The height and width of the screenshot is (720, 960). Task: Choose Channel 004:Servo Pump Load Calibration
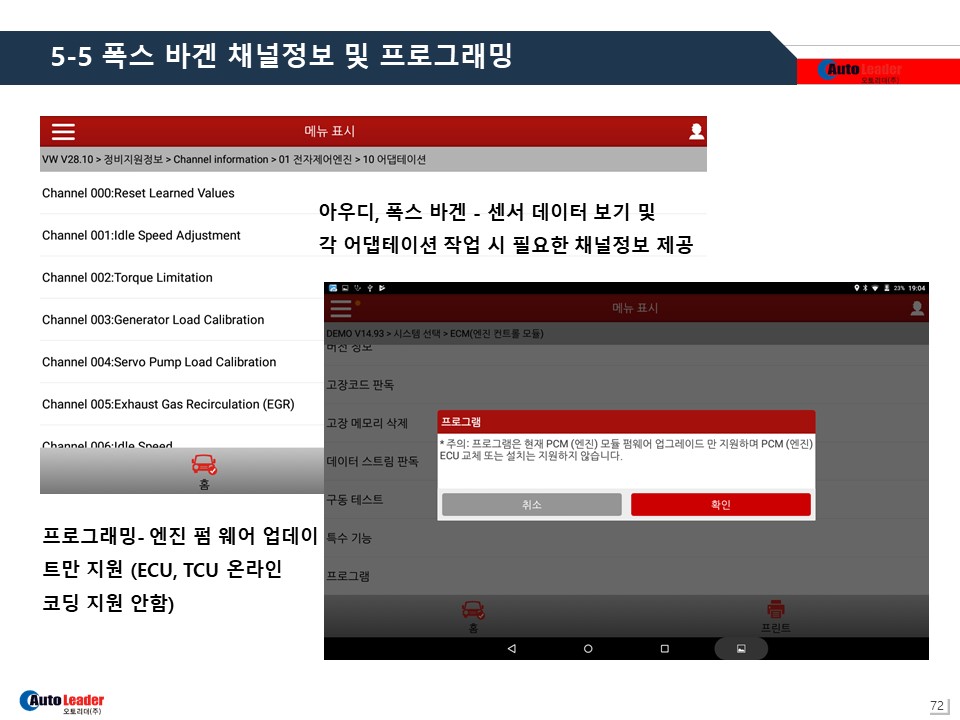click(182, 362)
